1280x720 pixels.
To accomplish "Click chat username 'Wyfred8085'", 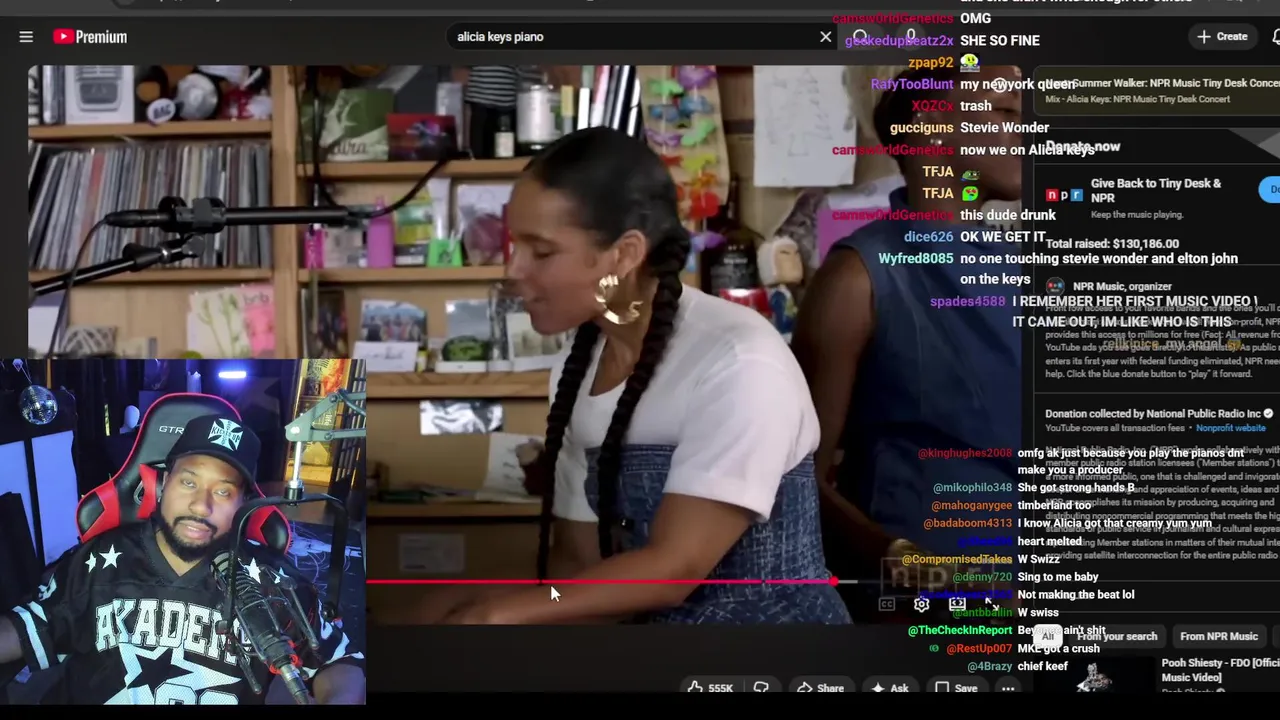I will [x=916, y=259].
